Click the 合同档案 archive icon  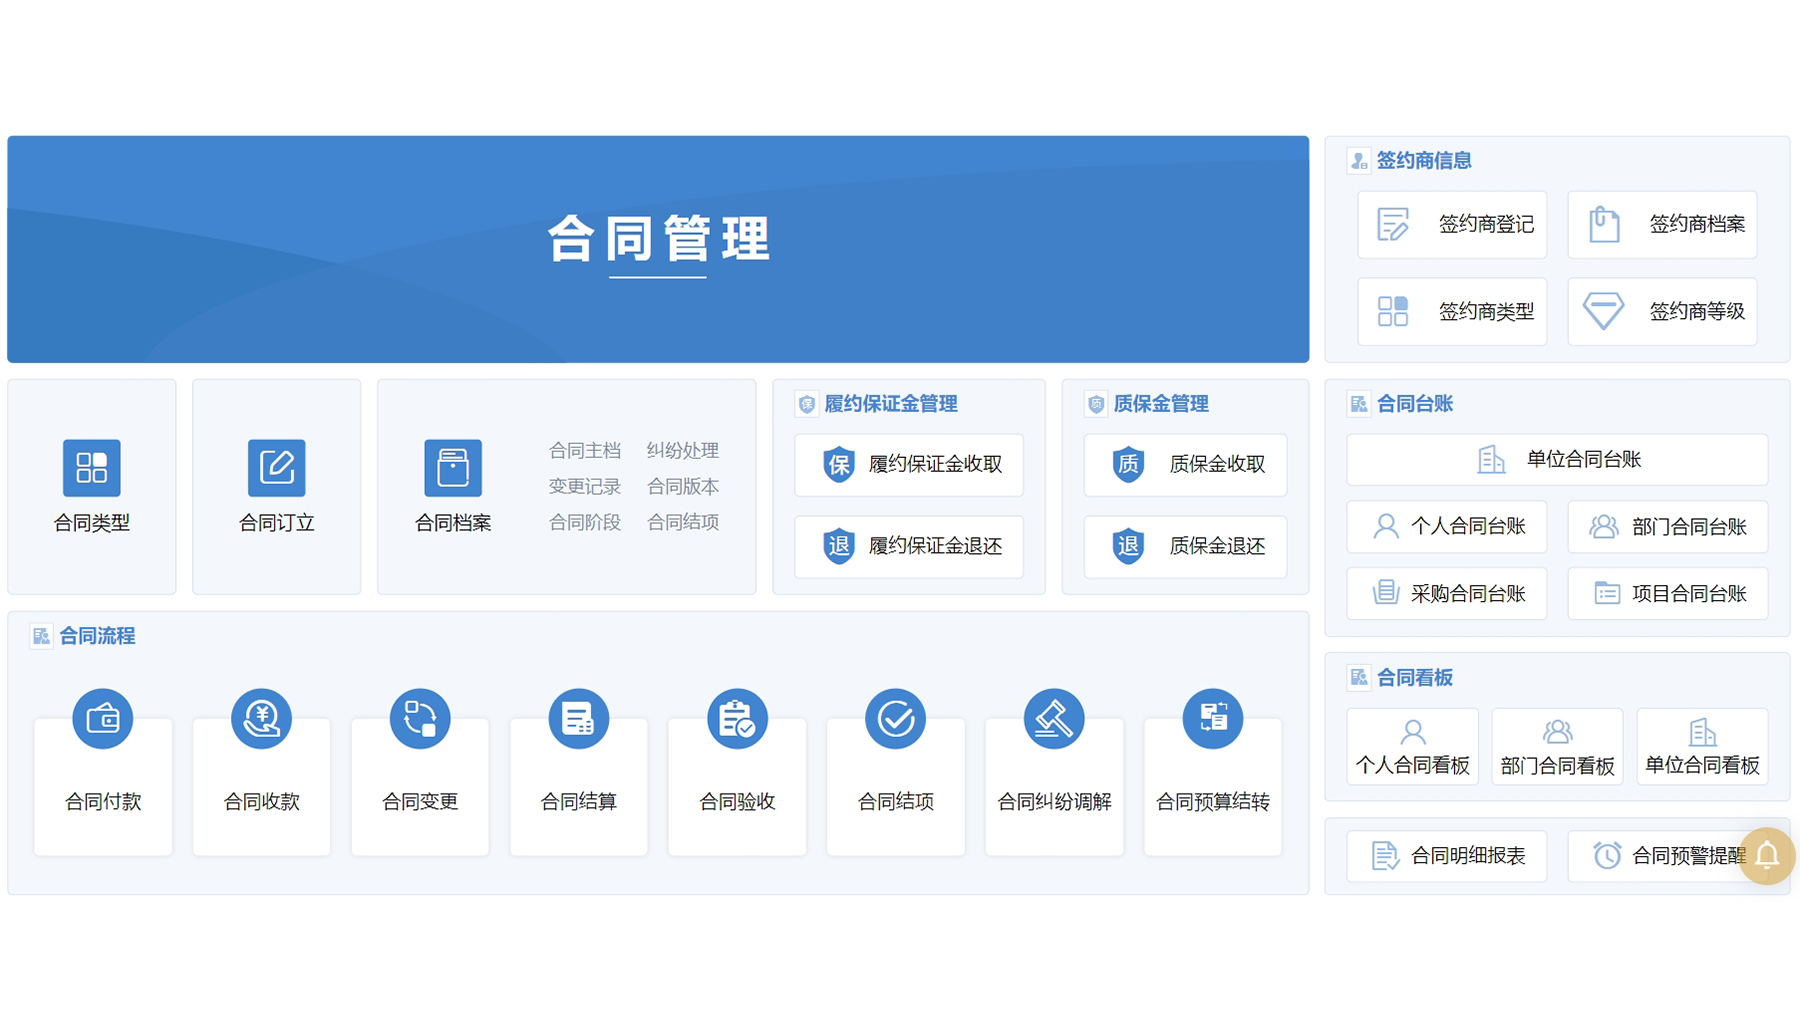coord(452,467)
